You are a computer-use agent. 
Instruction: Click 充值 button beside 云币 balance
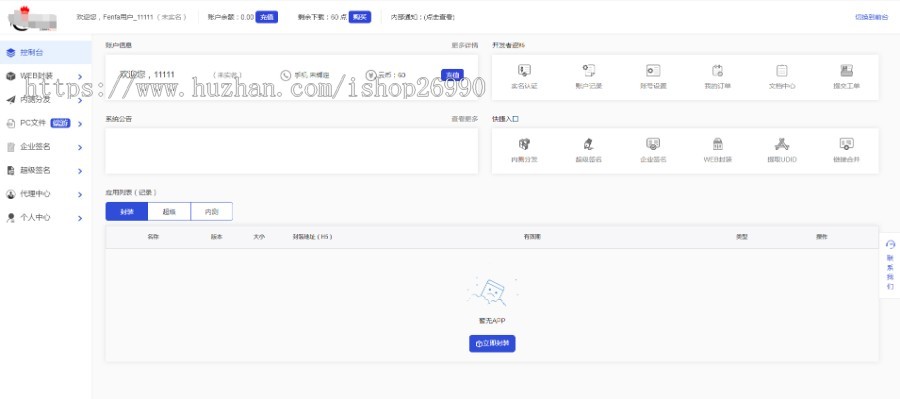point(452,75)
